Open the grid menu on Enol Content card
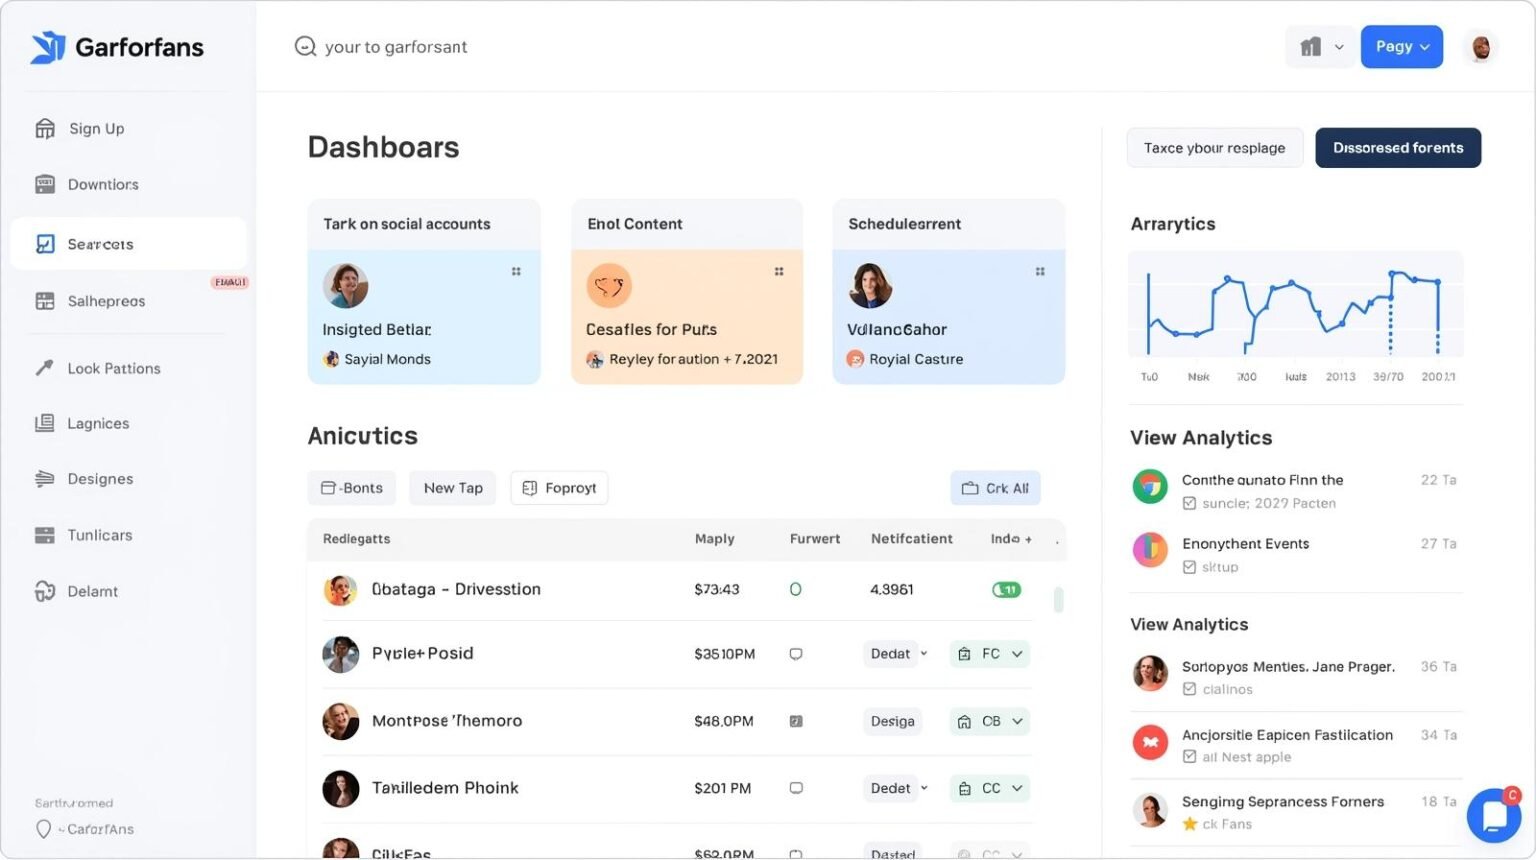Screen dimensions: 1536x860 pyautogui.click(x=779, y=271)
